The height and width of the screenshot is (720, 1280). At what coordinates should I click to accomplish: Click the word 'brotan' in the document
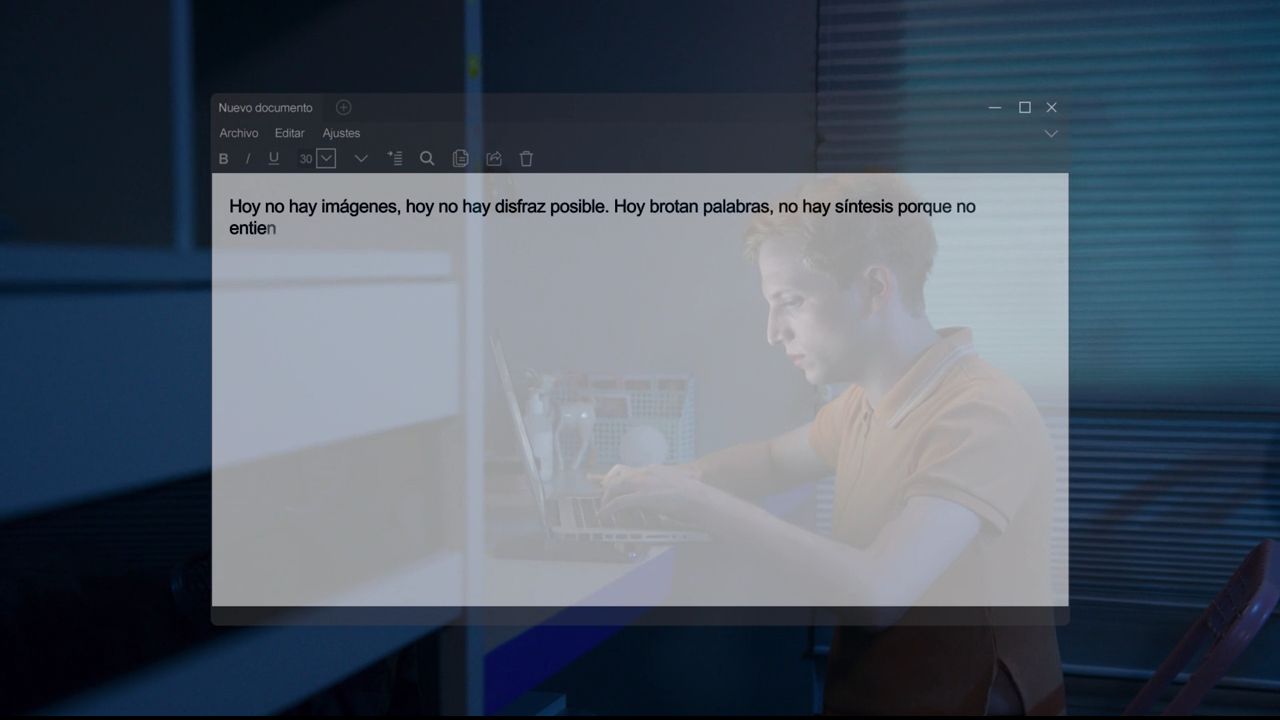click(673, 207)
